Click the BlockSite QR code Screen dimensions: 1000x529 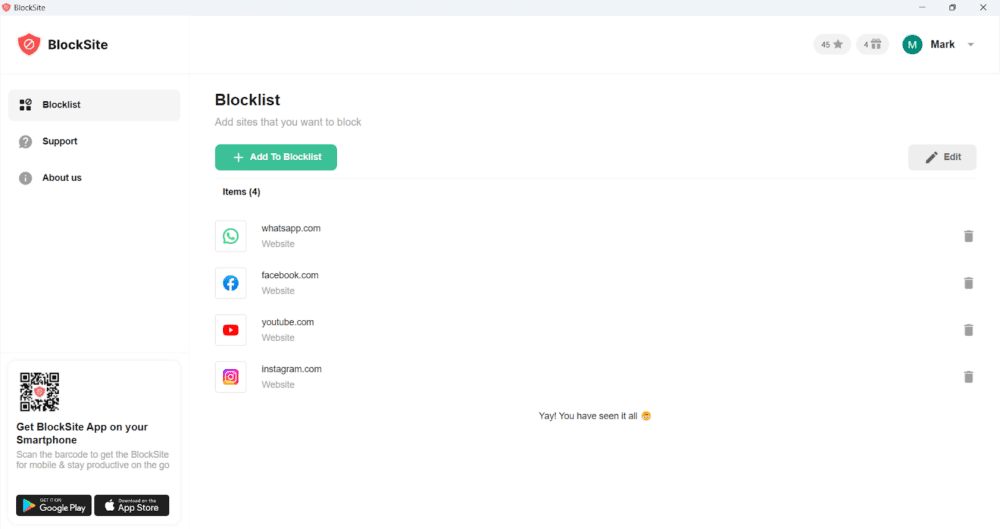[40, 392]
